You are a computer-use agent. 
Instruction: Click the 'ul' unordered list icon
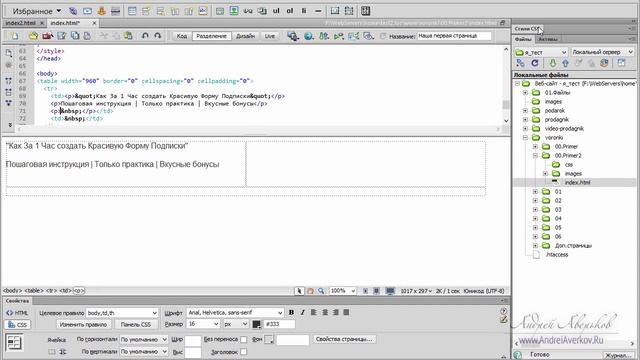[276, 11]
